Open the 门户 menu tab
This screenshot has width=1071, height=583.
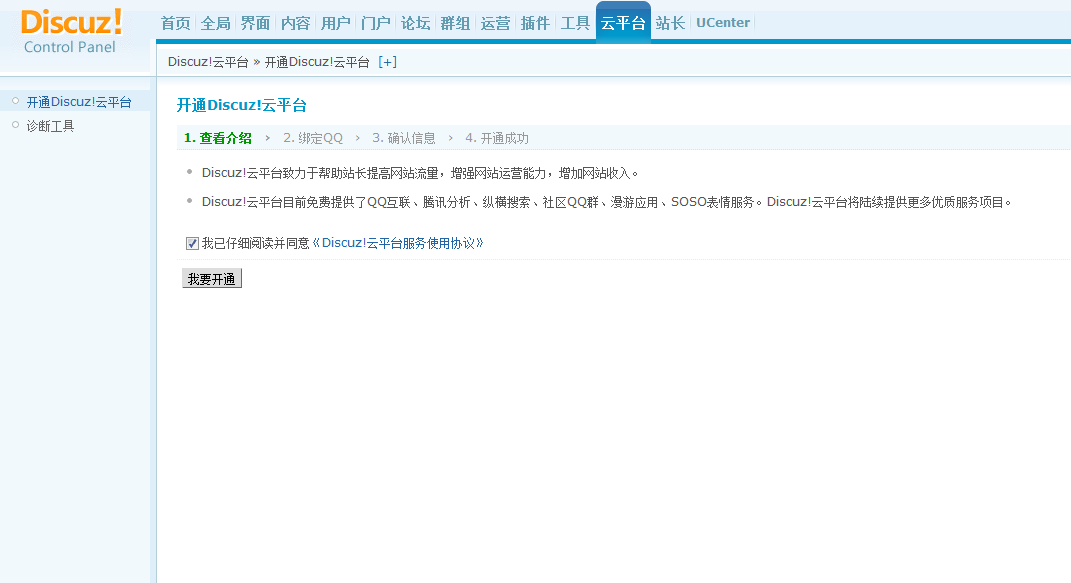coord(375,23)
